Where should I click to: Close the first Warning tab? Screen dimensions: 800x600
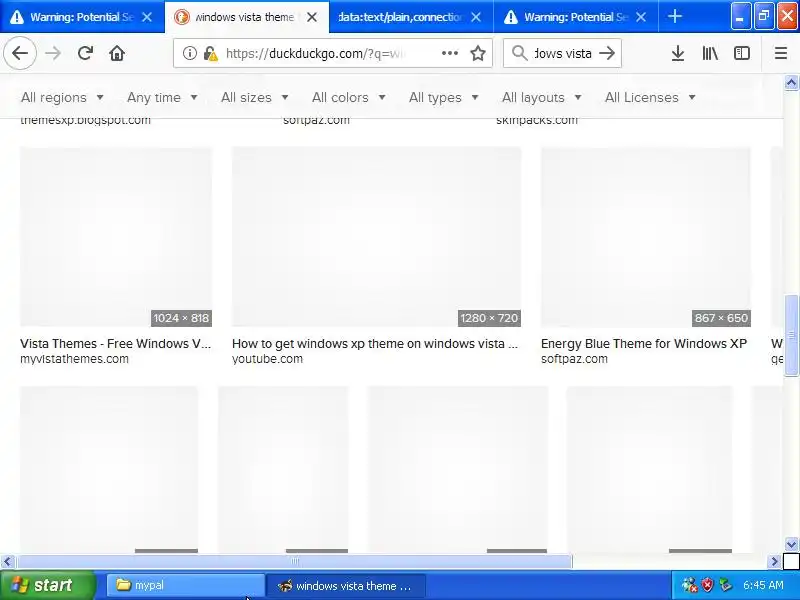click(x=147, y=17)
